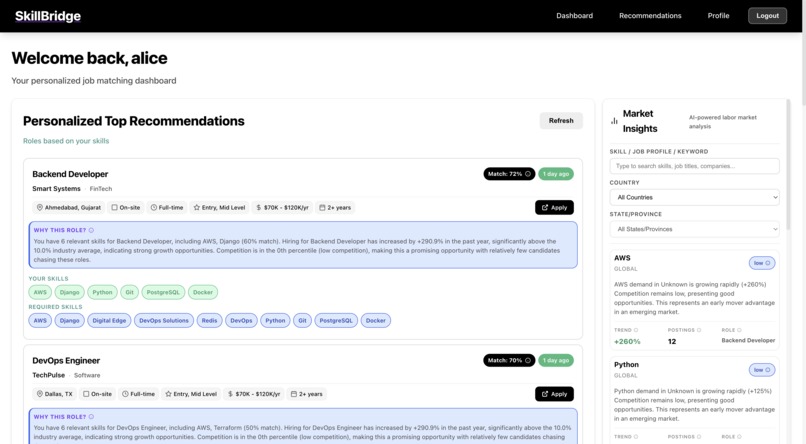The height and width of the screenshot is (444, 806).
Task: Click the Backend Developer role in AWS card
Action: (748, 340)
